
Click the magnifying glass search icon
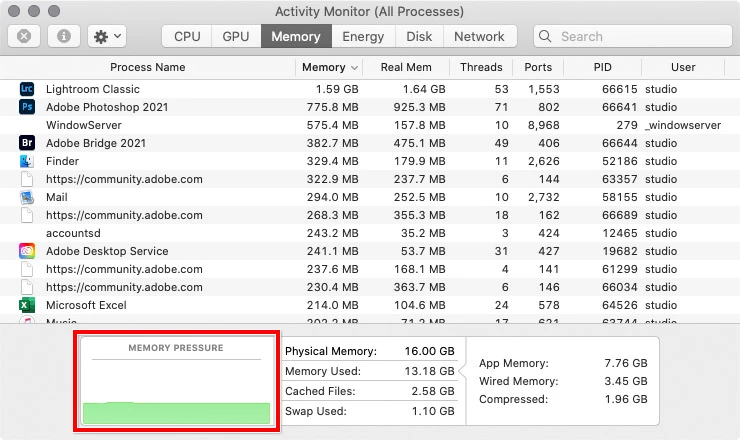click(x=545, y=36)
